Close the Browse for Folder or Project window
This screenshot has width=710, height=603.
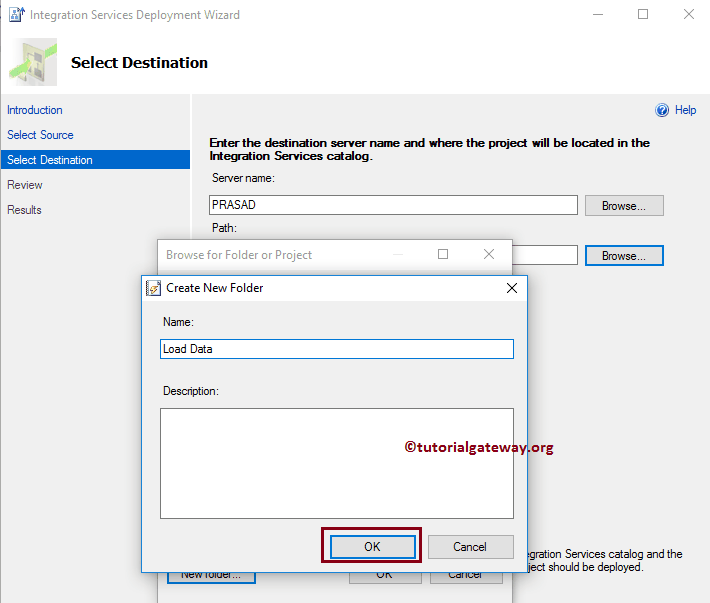pyautogui.click(x=489, y=254)
